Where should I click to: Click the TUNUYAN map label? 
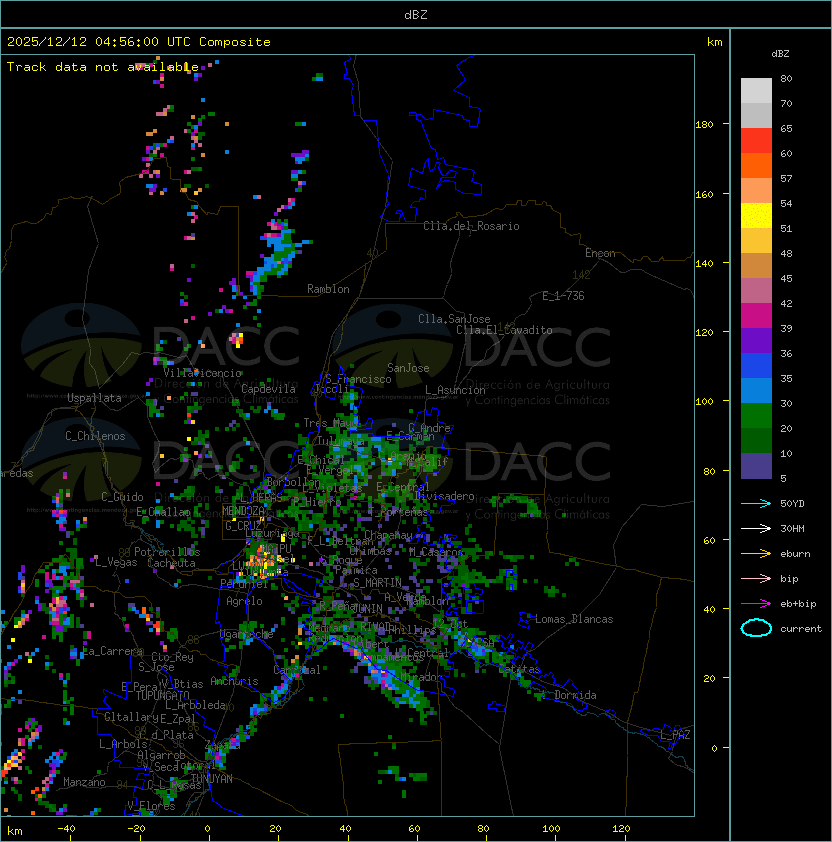click(x=212, y=779)
